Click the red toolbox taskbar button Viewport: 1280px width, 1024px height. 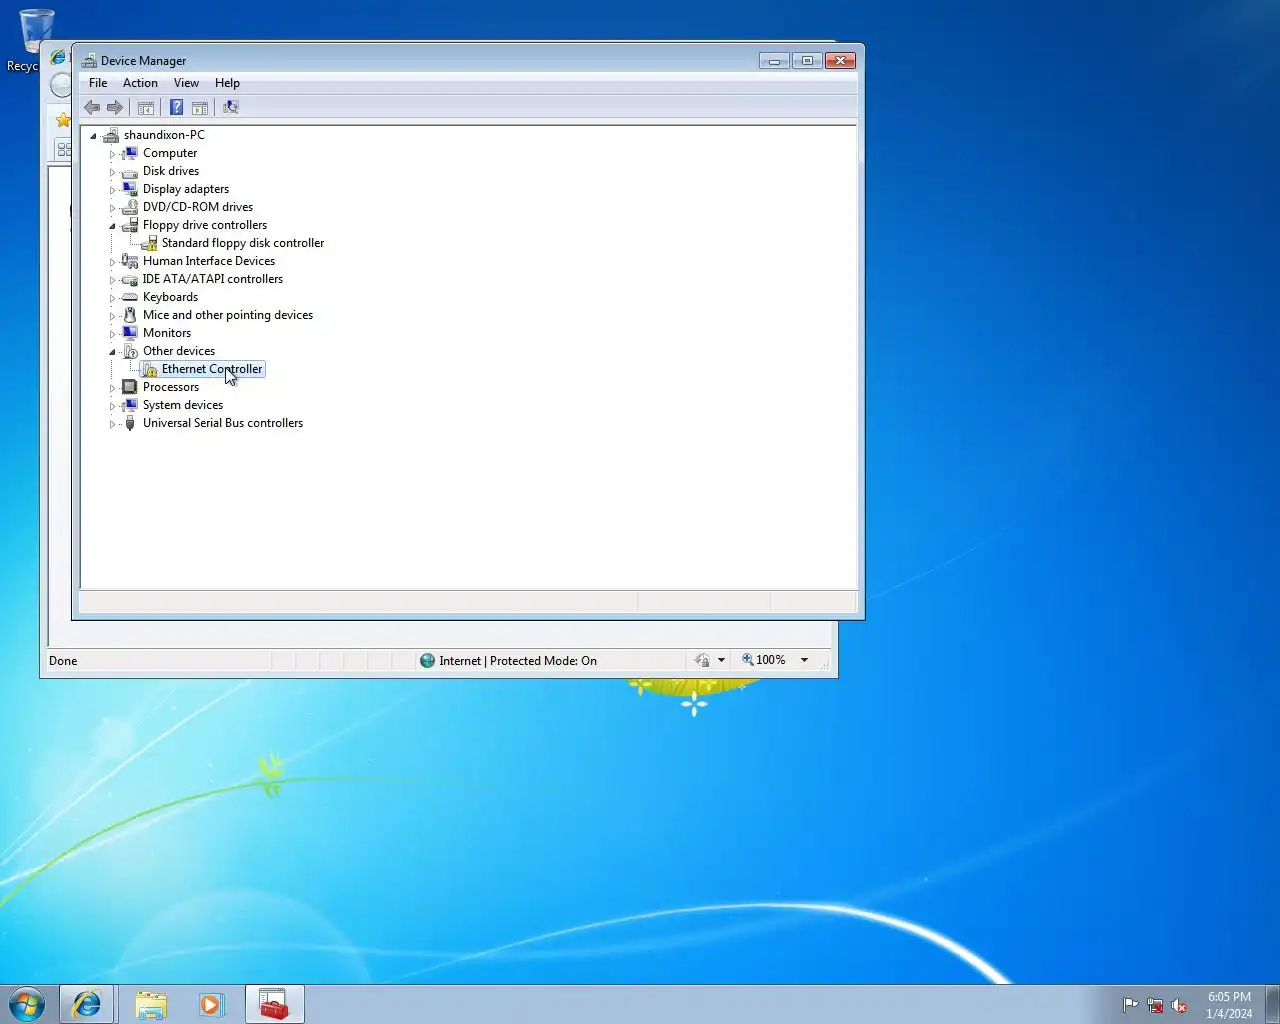pyautogui.click(x=273, y=1004)
